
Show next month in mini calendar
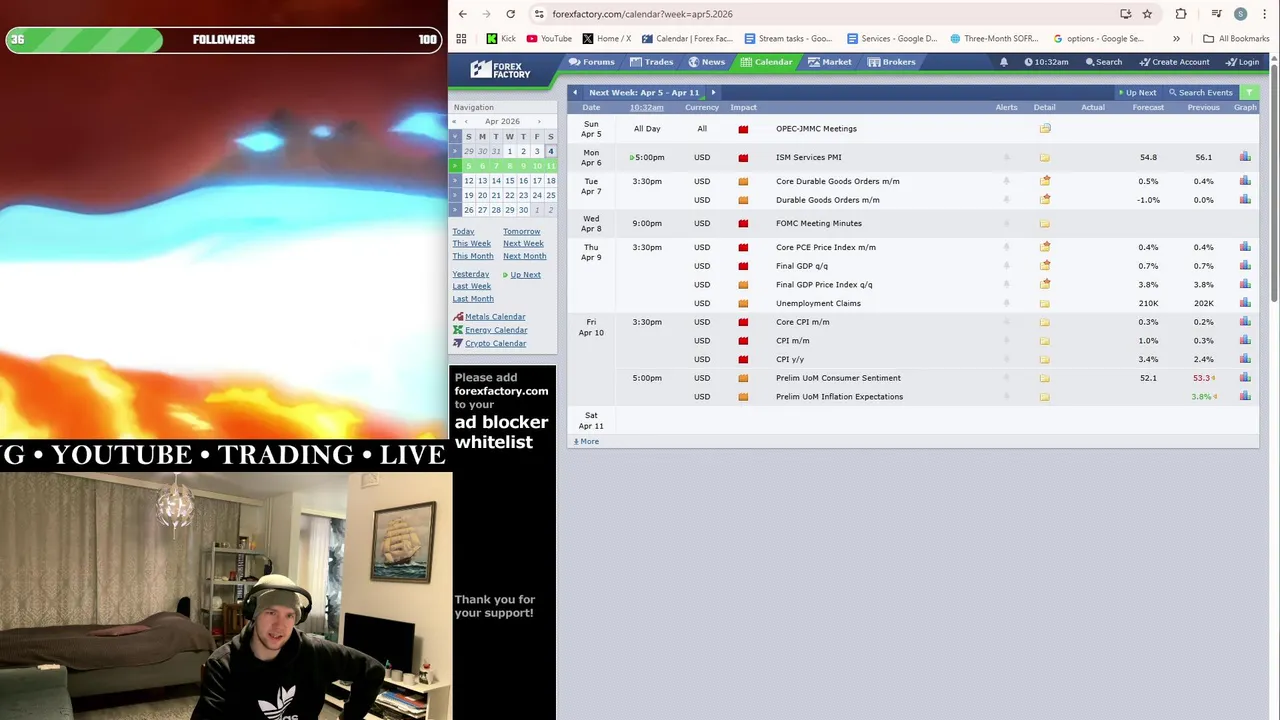(x=539, y=122)
